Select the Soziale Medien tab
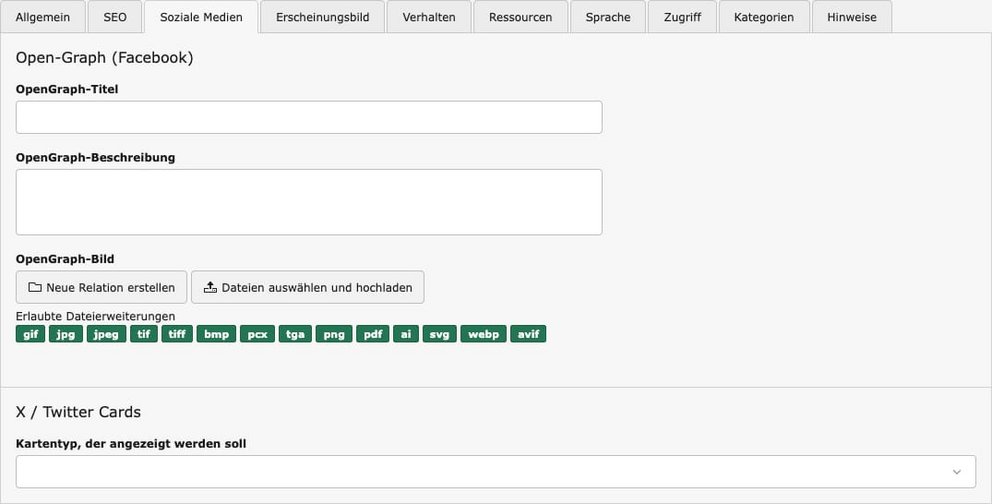 201,17
